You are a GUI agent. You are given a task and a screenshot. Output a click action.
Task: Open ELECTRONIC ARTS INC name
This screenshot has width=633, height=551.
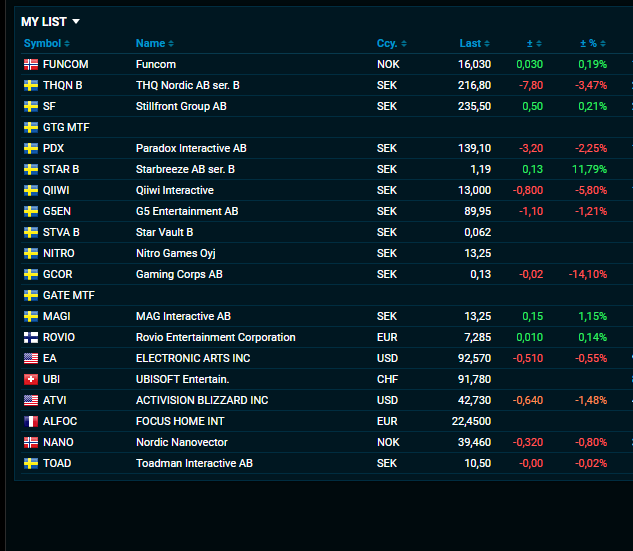[x=193, y=358]
